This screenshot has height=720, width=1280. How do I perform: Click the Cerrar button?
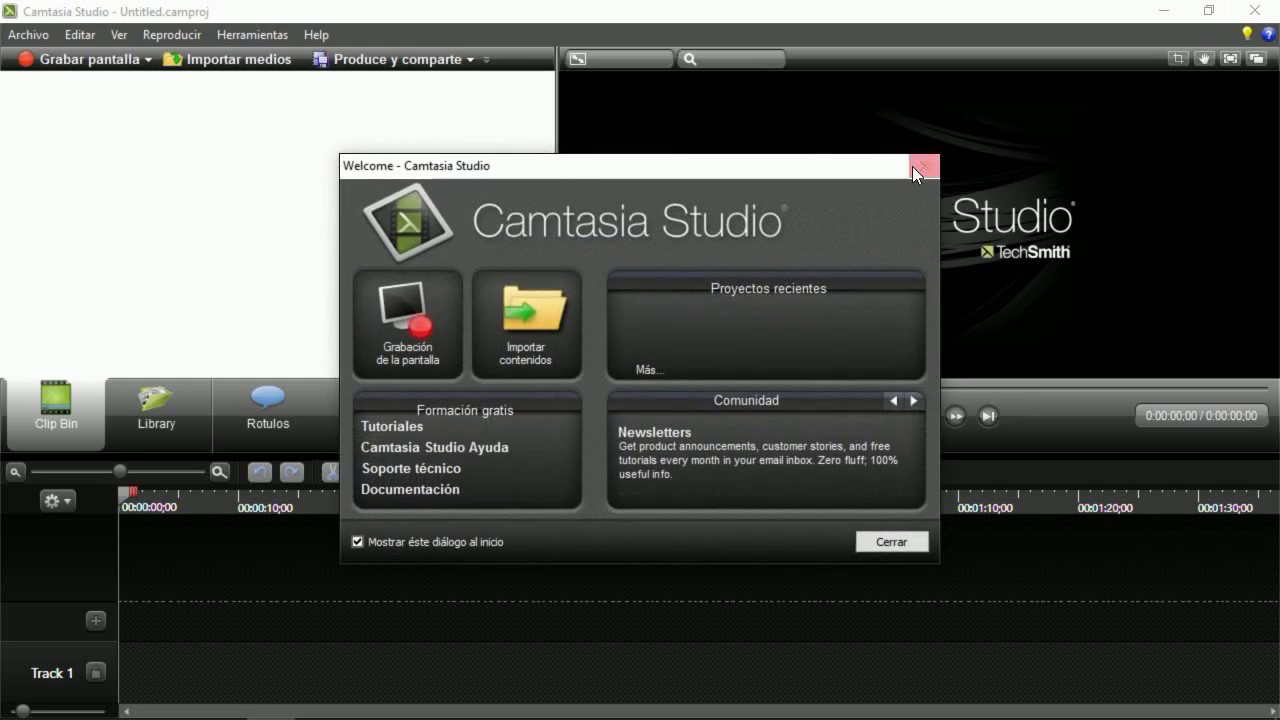[892, 542]
